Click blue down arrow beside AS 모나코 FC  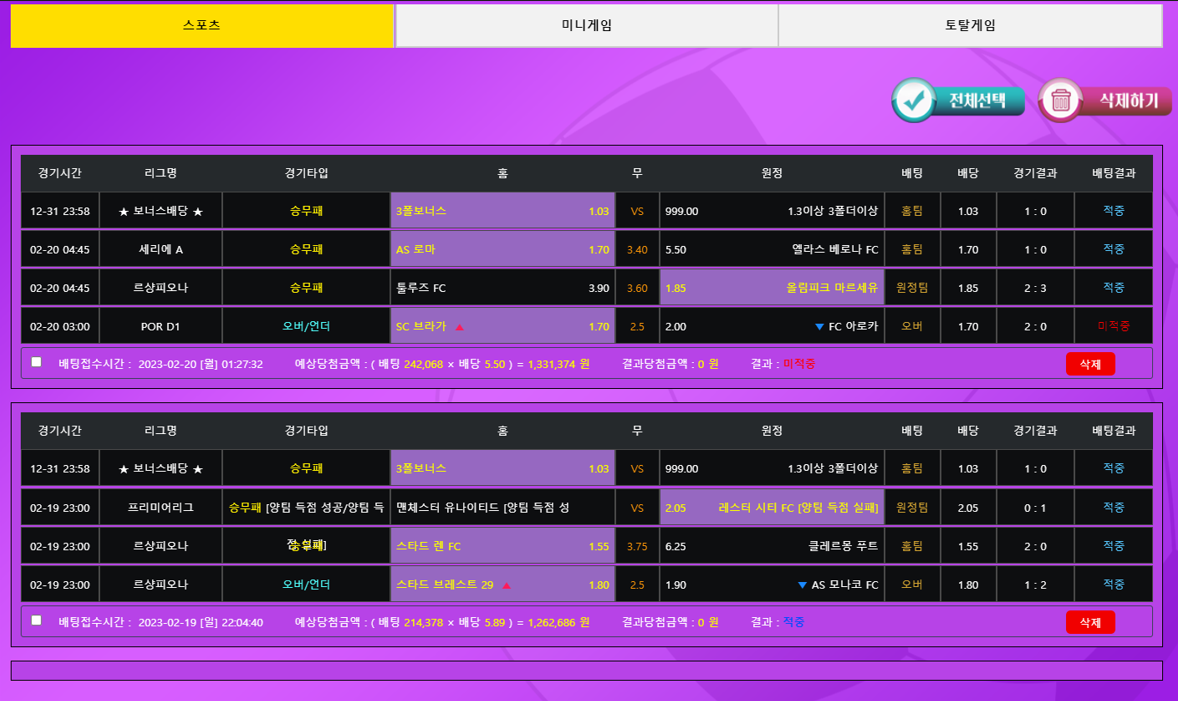802,585
